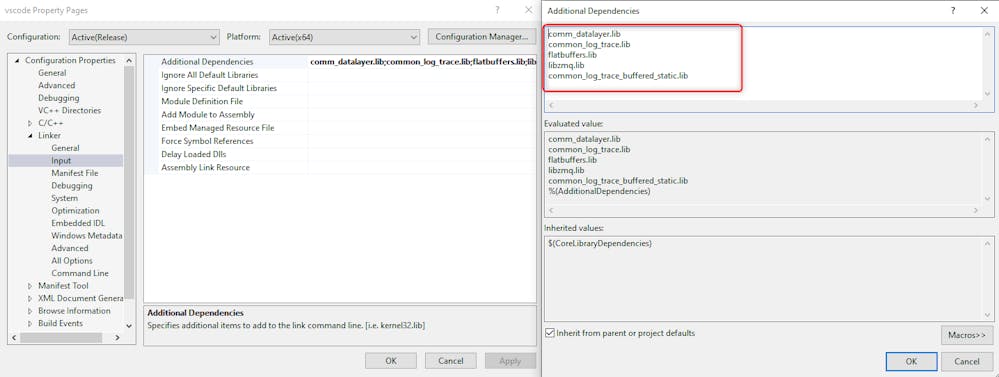Expand the C/C++ tree node
The height and width of the screenshot is (377, 999).
(x=30, y=123)
